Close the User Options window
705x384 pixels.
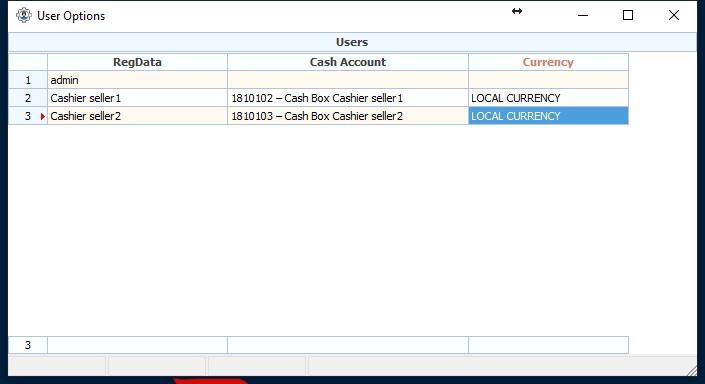[x=674, y=15]
